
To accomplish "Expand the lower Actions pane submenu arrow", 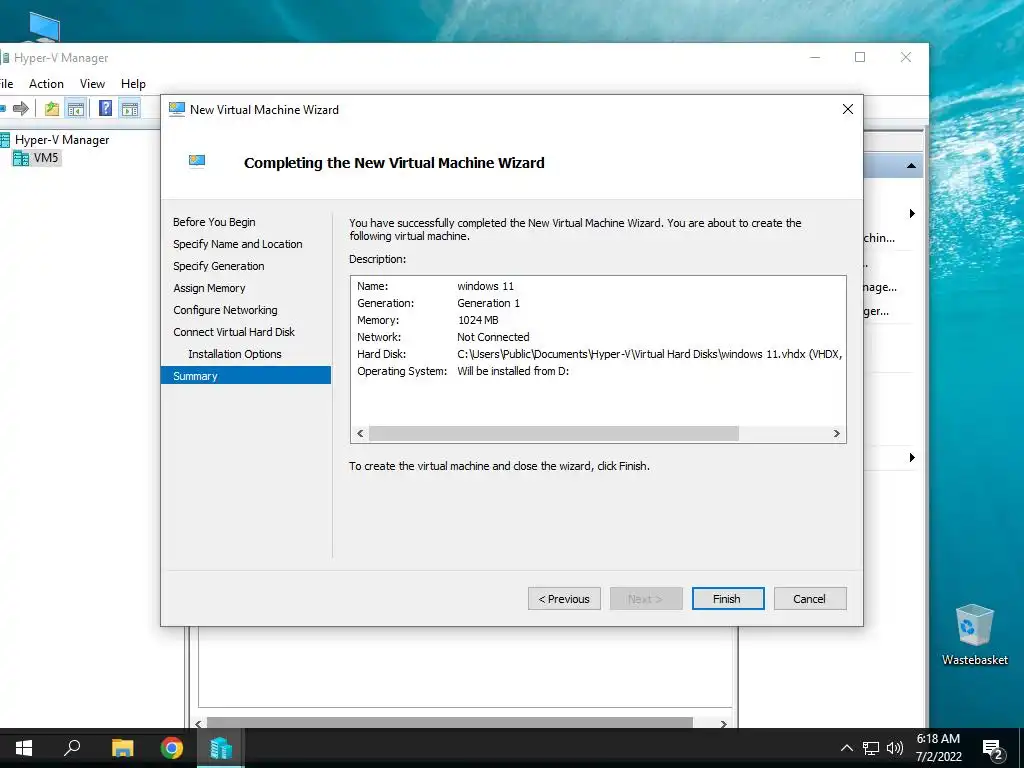I will 912,457.
